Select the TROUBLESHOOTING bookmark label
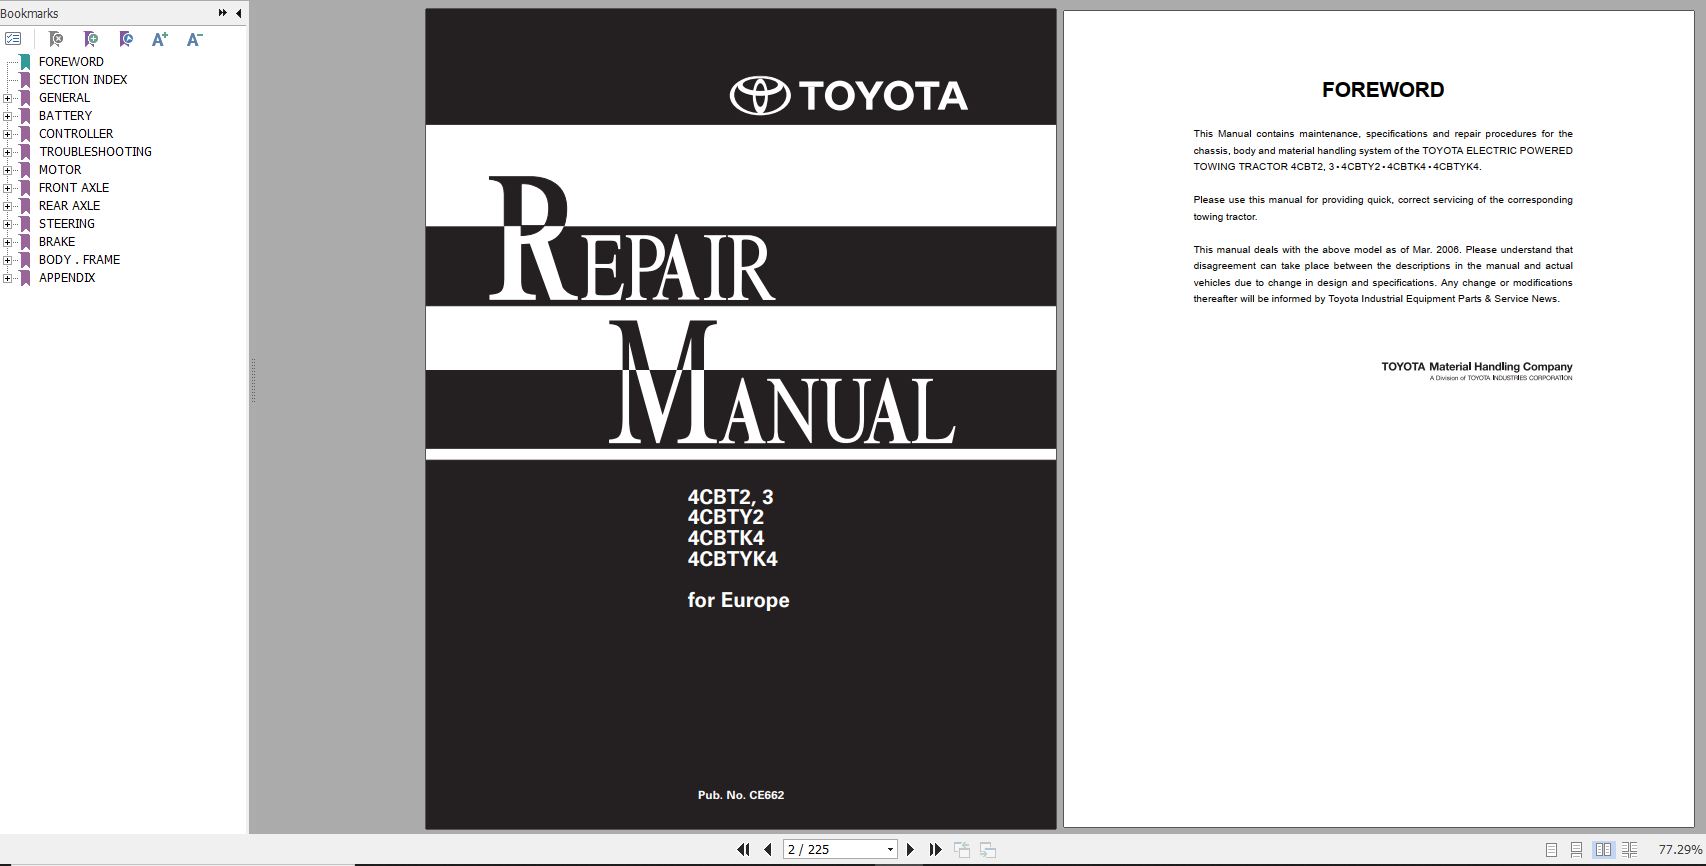 [95, 152]
